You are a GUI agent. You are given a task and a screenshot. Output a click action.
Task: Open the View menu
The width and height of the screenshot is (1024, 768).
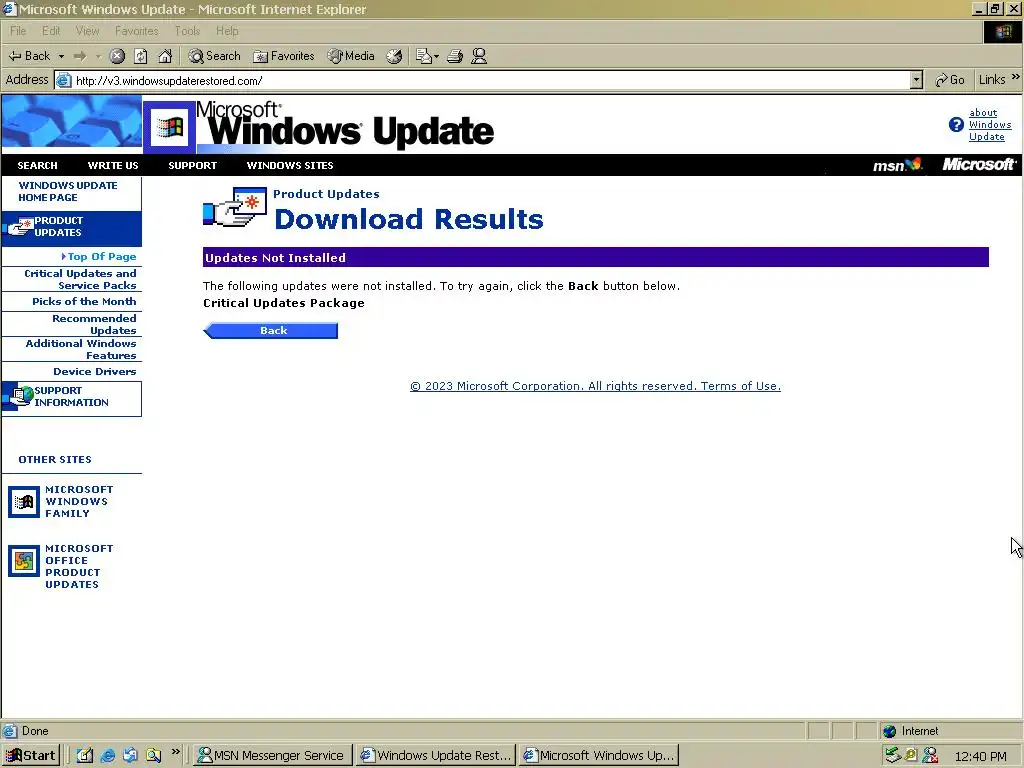tap(88, 31)
